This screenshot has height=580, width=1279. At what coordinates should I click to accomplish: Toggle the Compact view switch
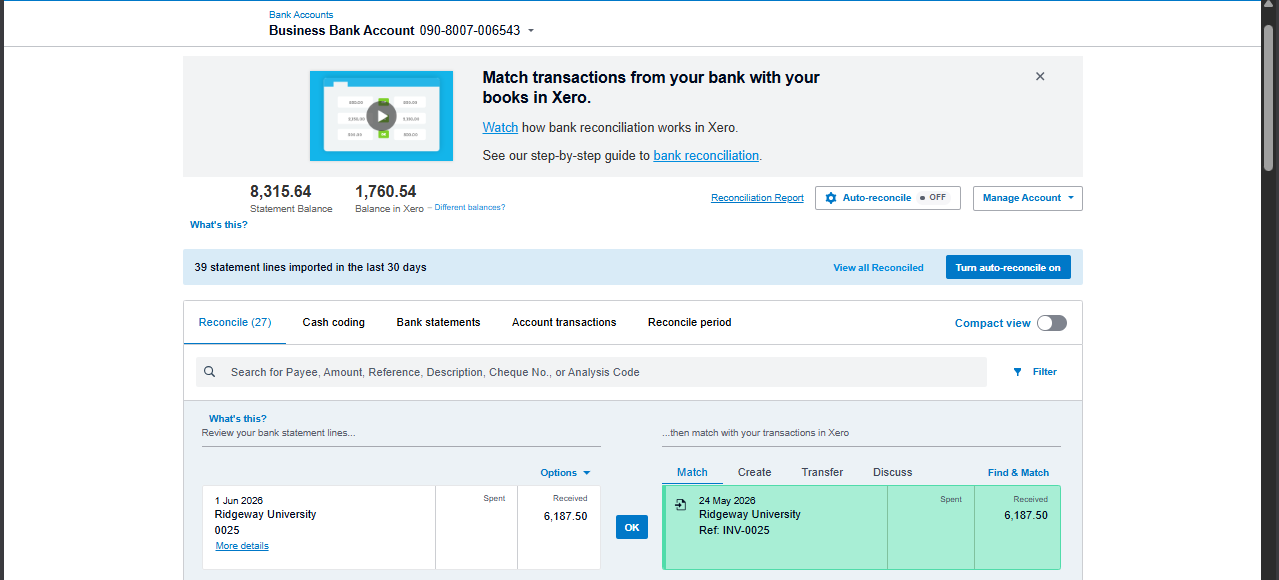(1052, 323)
